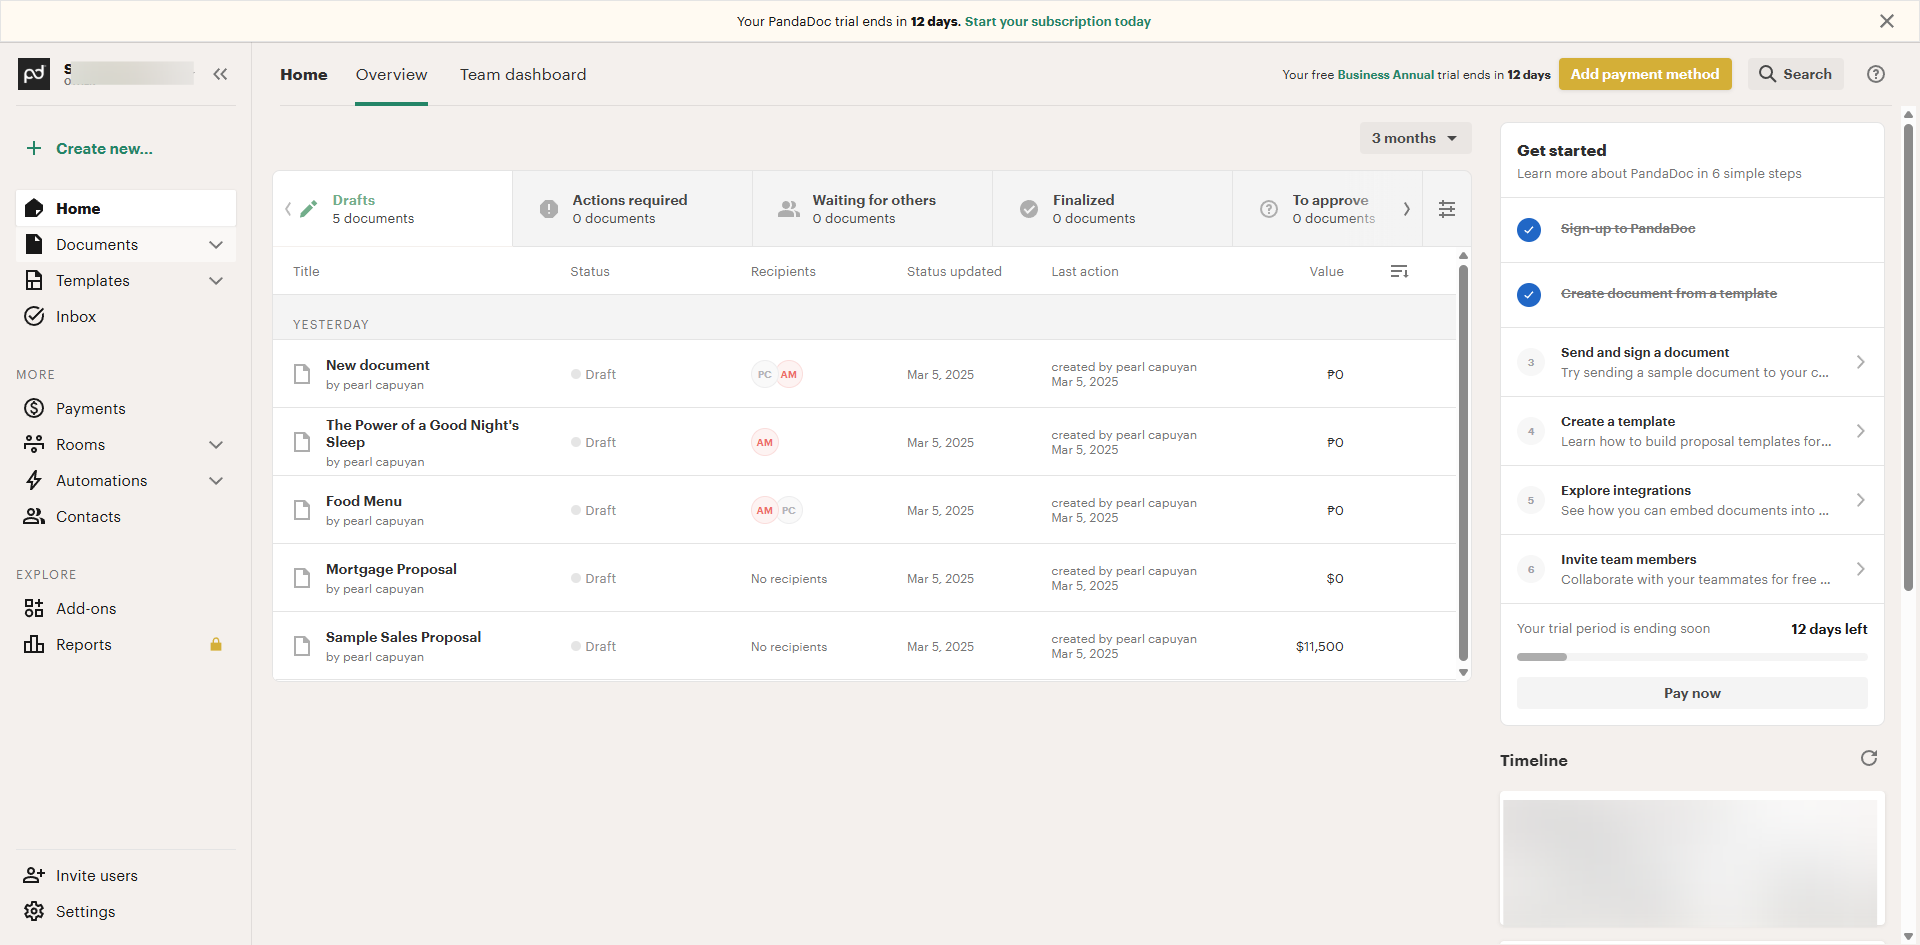The image size is (1920, 945).
Task: Collapse the sidebar with double-chevron icon
Action: click(220, 74)
